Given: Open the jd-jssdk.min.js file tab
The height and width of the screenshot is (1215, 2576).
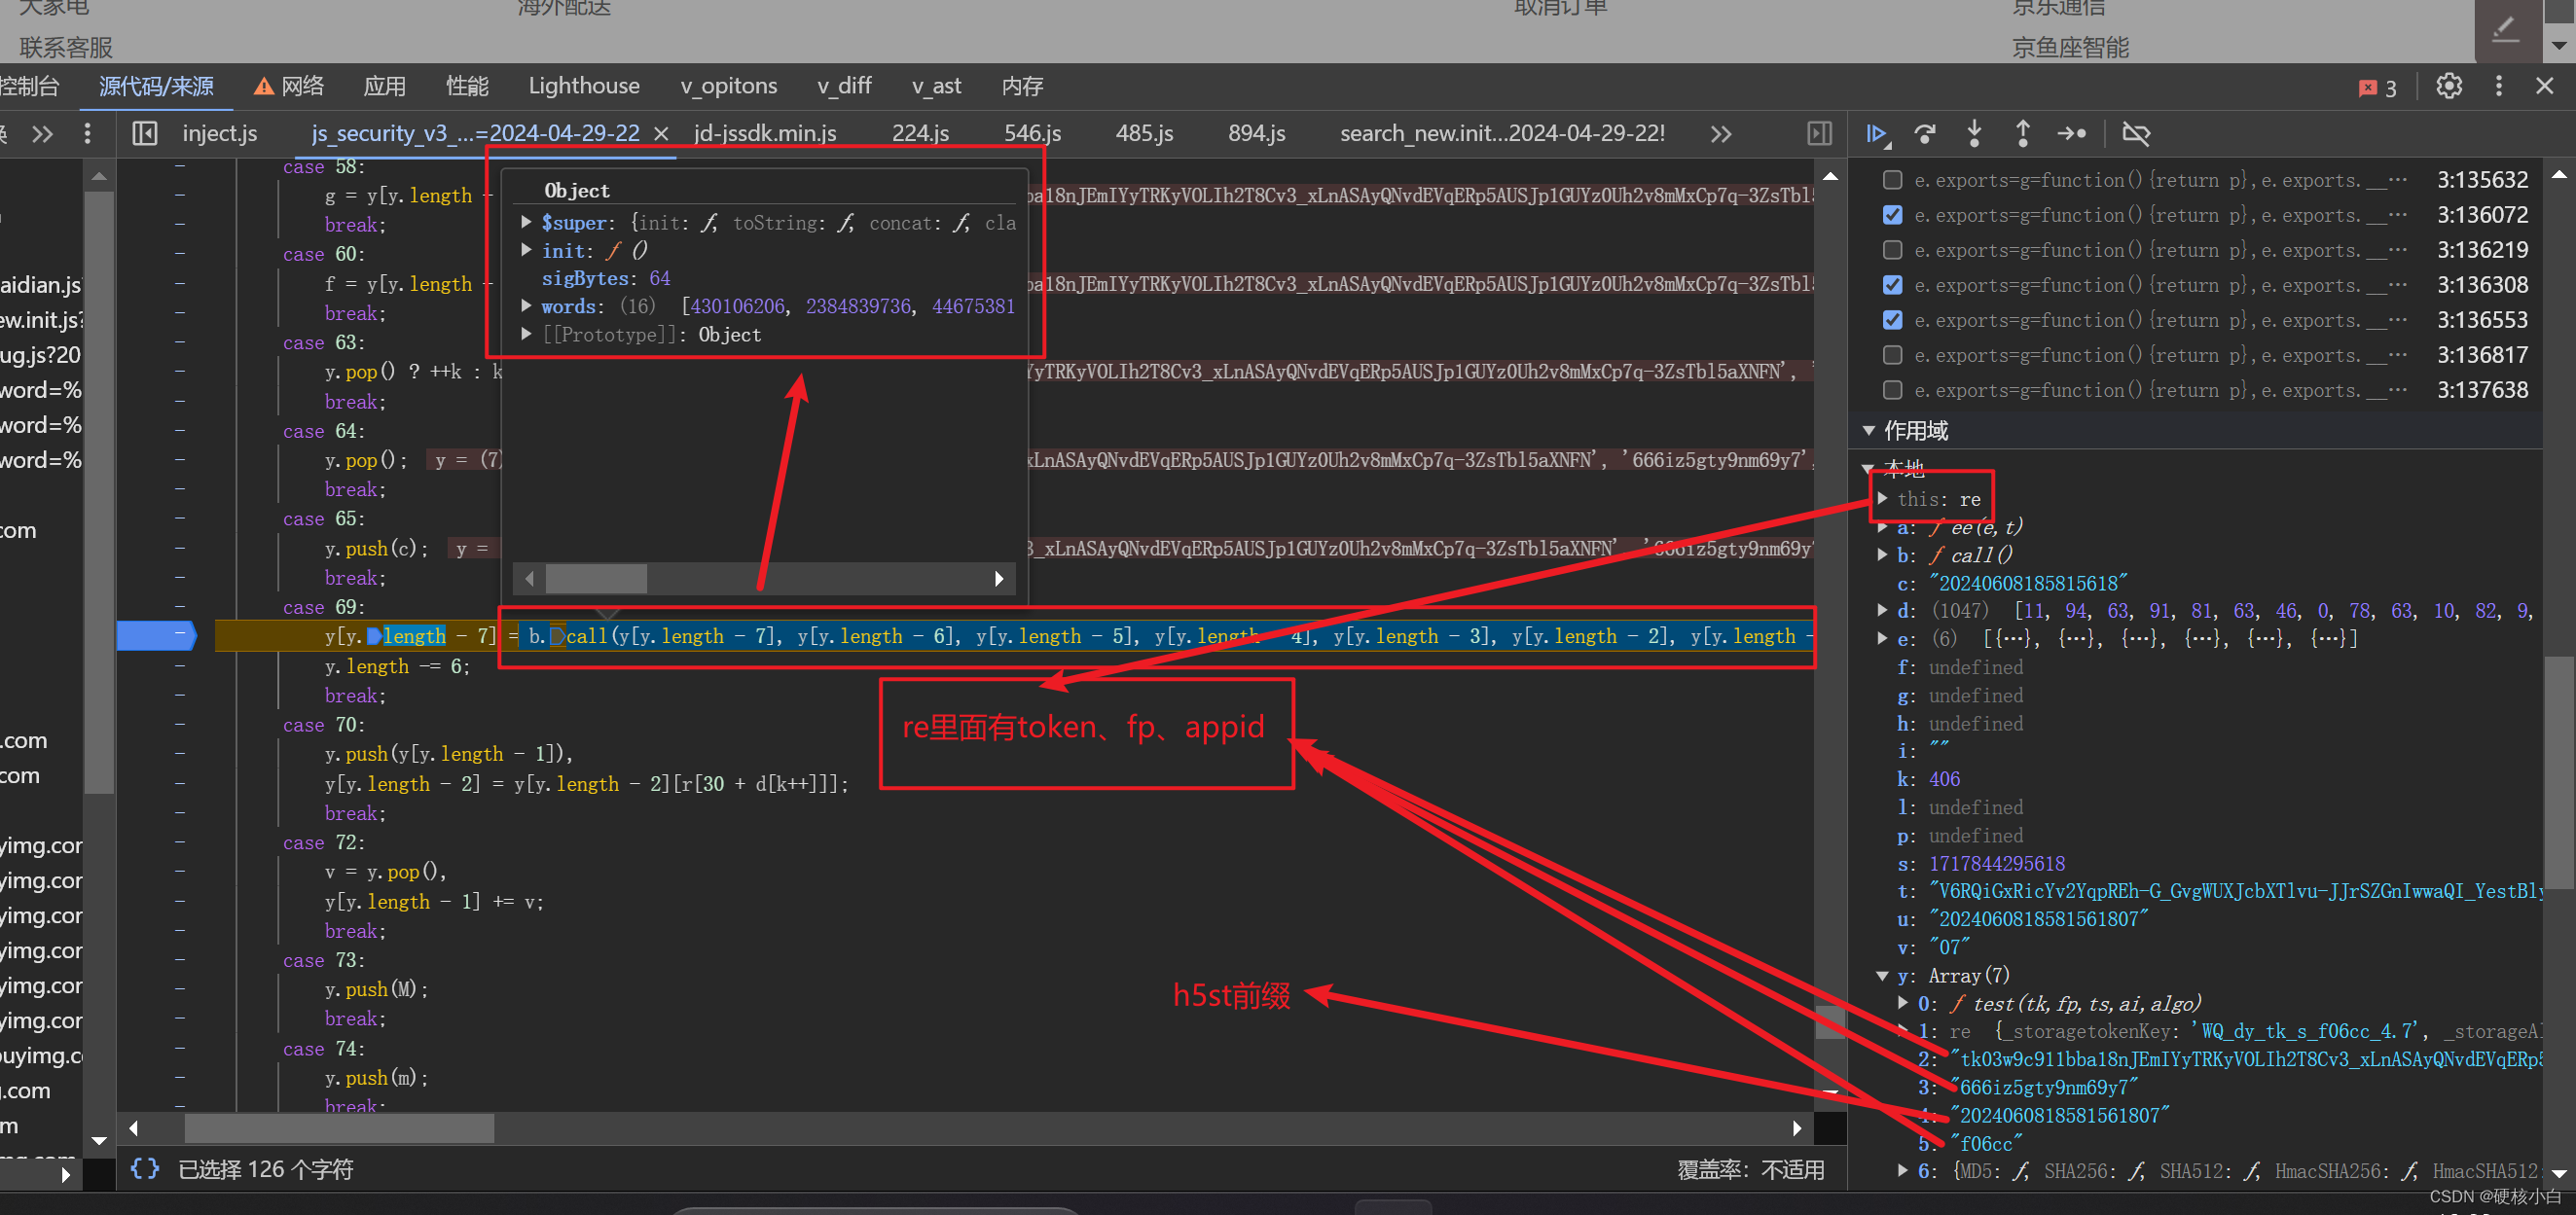Looking at the screenshot, I should pyautogui.click(x=765, y=133).
